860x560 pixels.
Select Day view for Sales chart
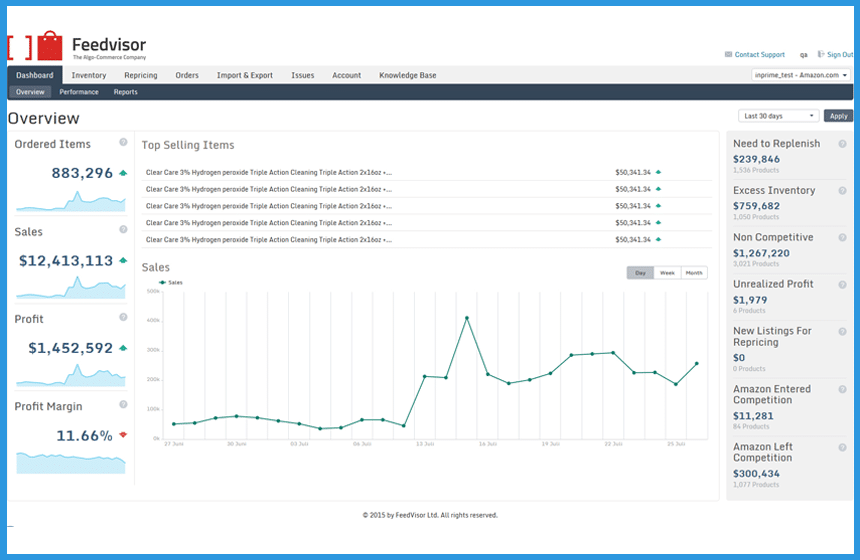[x=640, y=273]
